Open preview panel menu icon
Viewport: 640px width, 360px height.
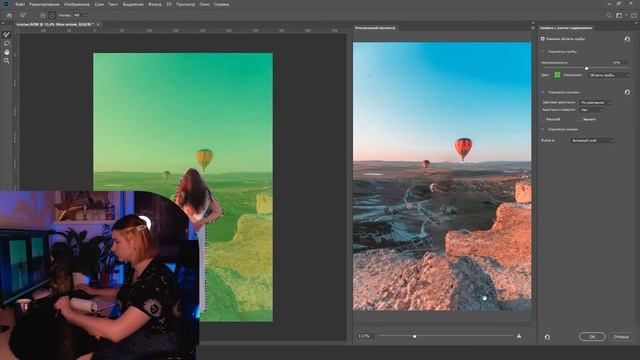coord(533,28)
